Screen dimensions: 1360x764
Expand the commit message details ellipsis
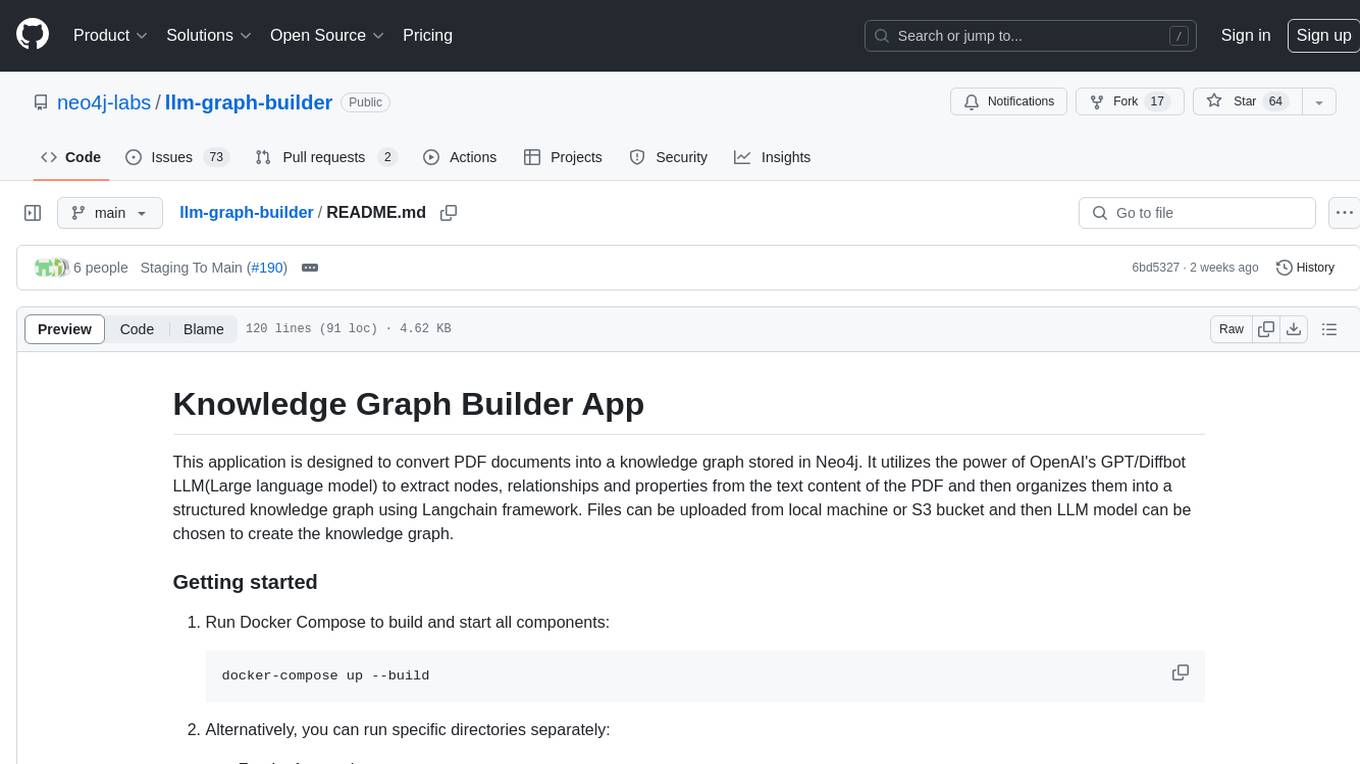click(x=310, y=268)
